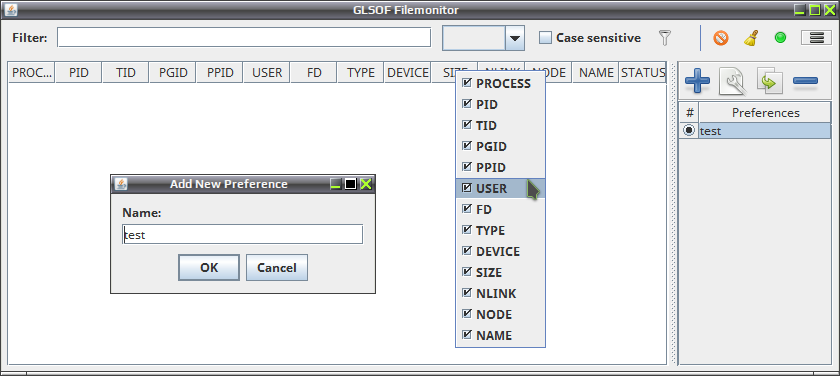This screenshot has width=840, height=376.
Task: Click Java icon in Add New Preference dialog
Action: [122, 184]
